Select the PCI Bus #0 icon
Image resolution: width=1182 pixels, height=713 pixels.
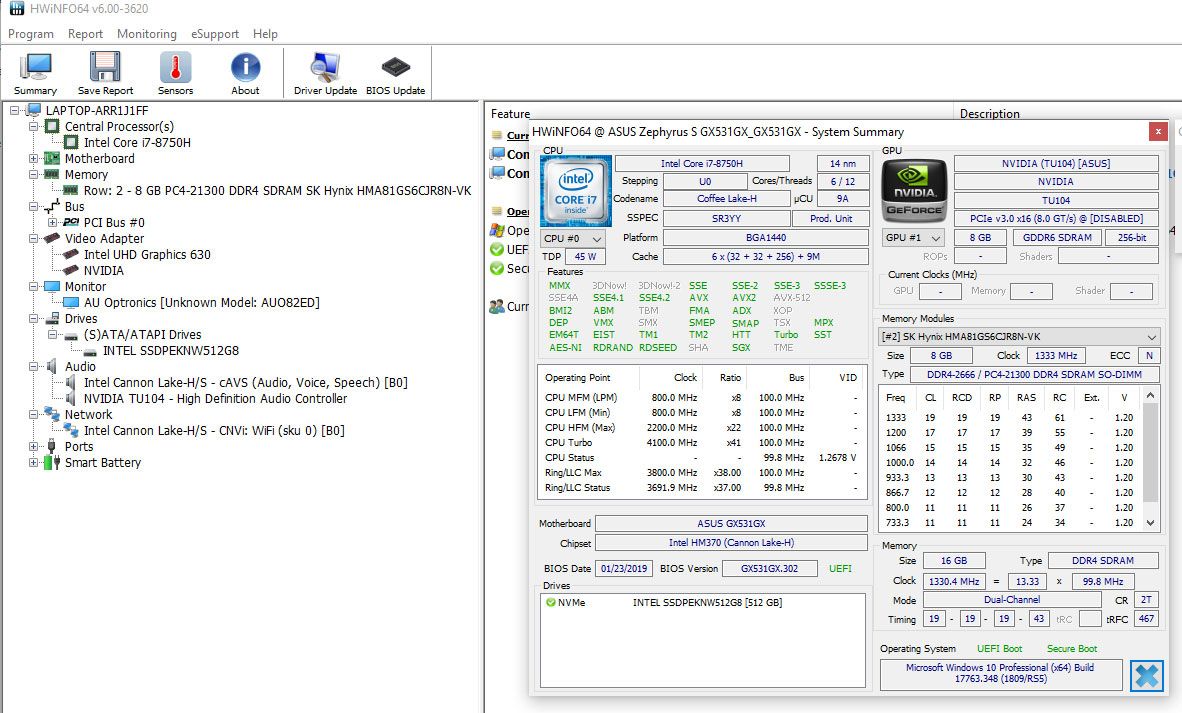coord(72,222)
